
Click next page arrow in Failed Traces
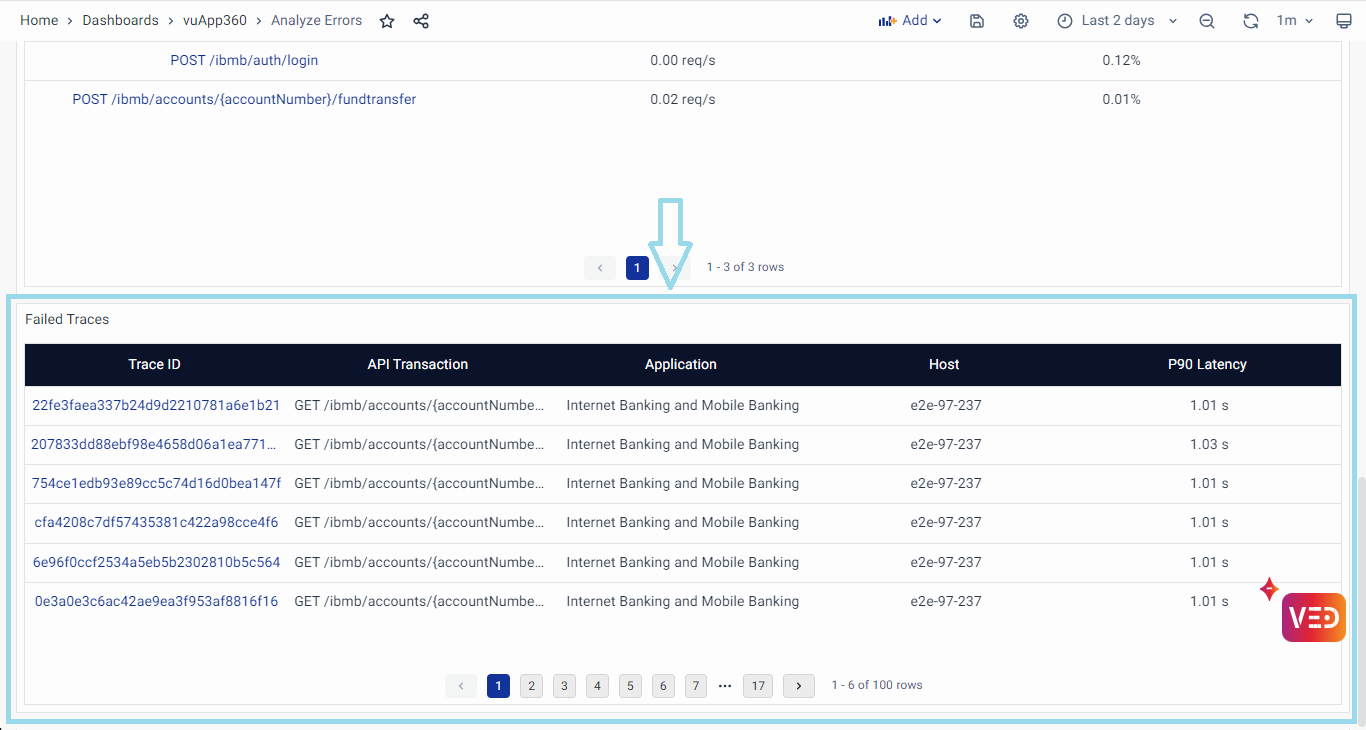798,686
